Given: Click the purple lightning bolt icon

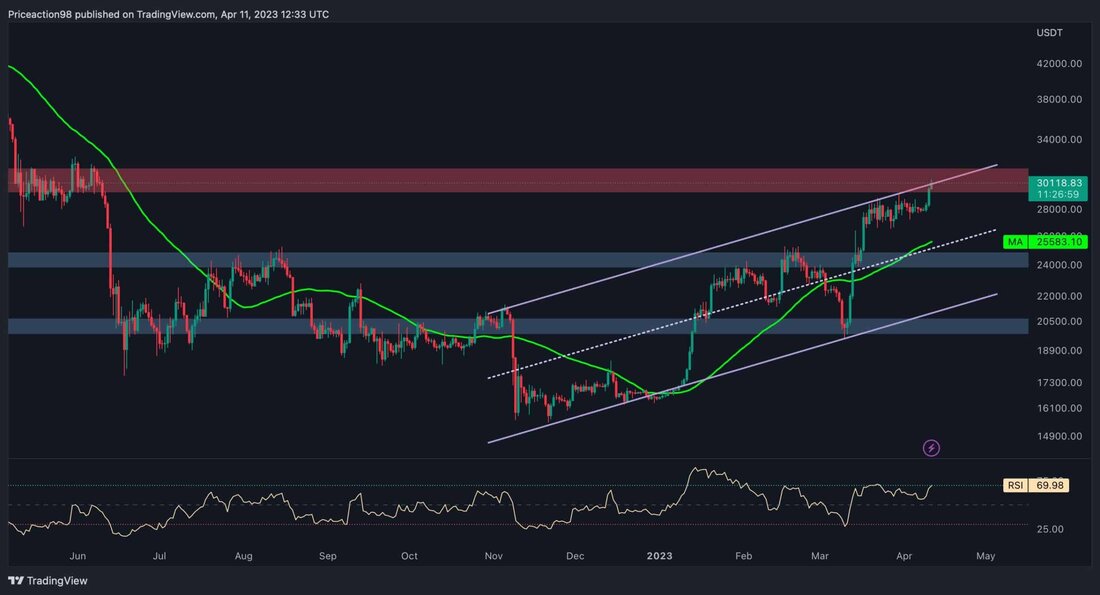Looking at the screenshot, I should (x=931, y=448).
